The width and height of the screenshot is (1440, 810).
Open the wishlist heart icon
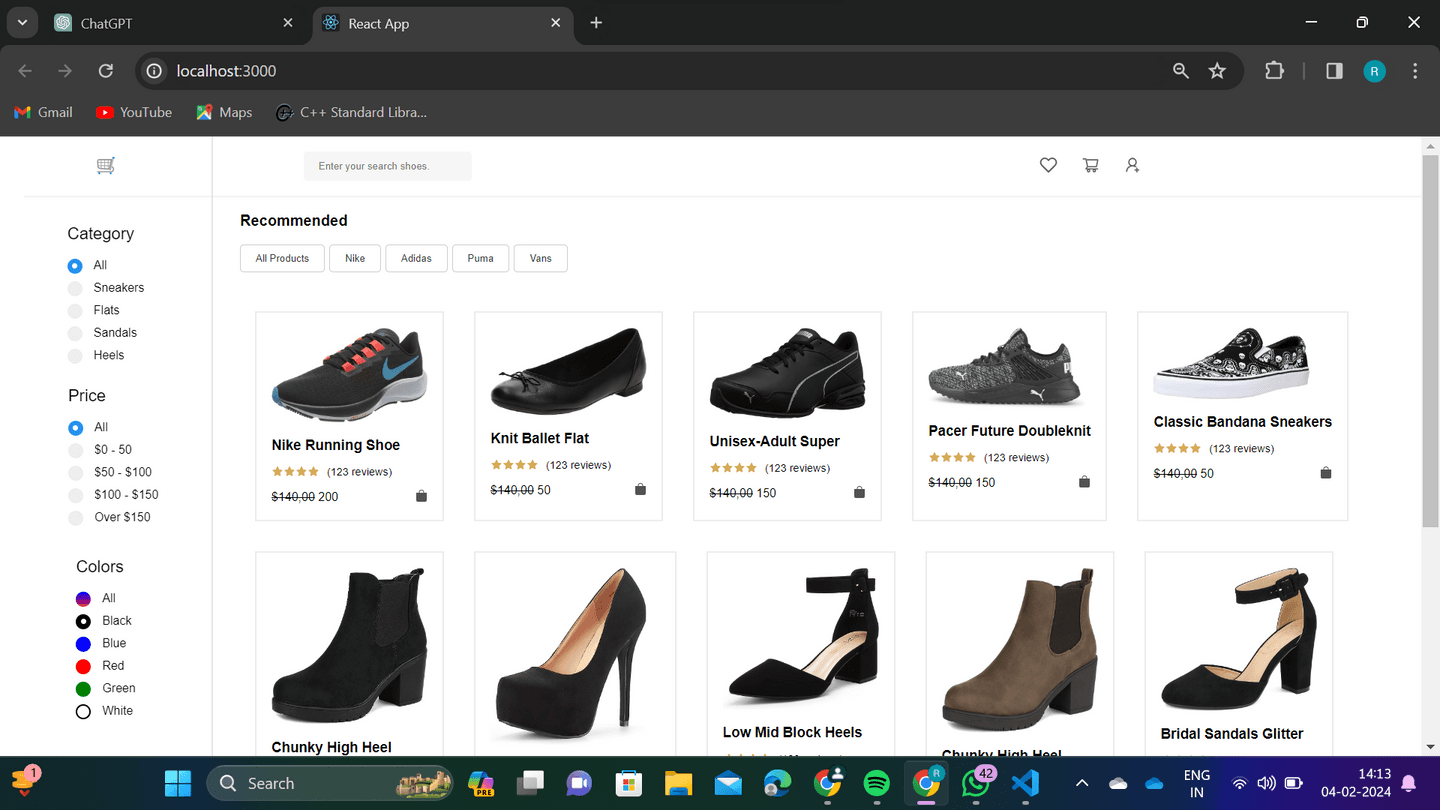1048,165
